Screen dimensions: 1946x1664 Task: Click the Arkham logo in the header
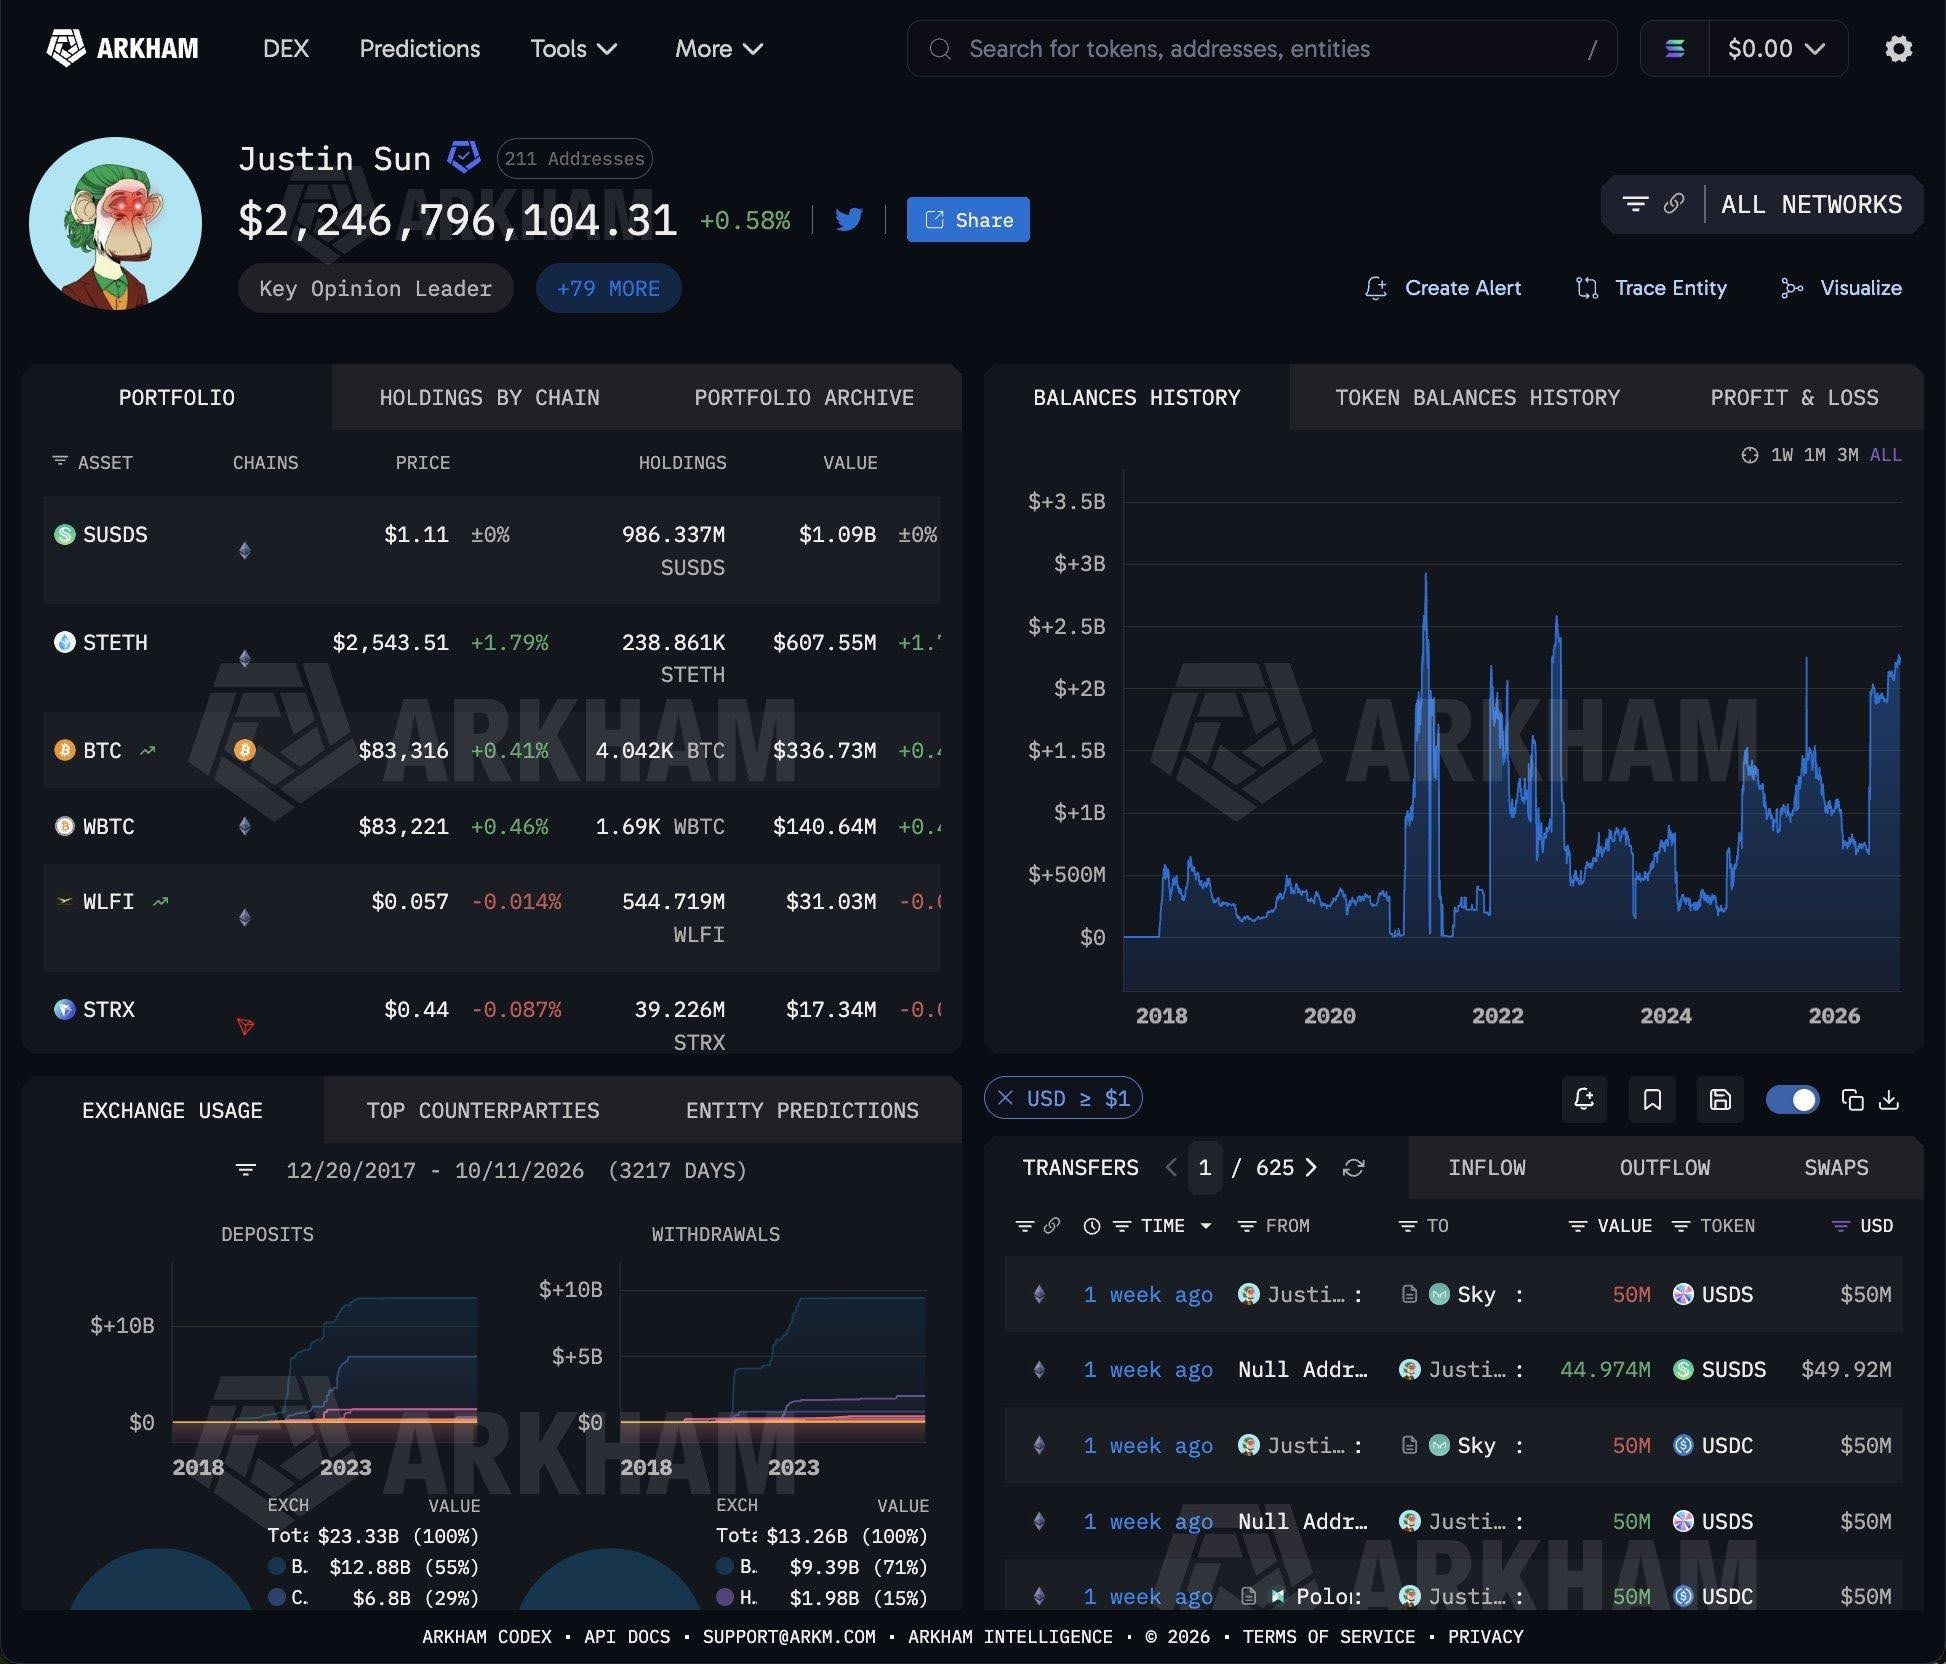[x=123, y=48]
